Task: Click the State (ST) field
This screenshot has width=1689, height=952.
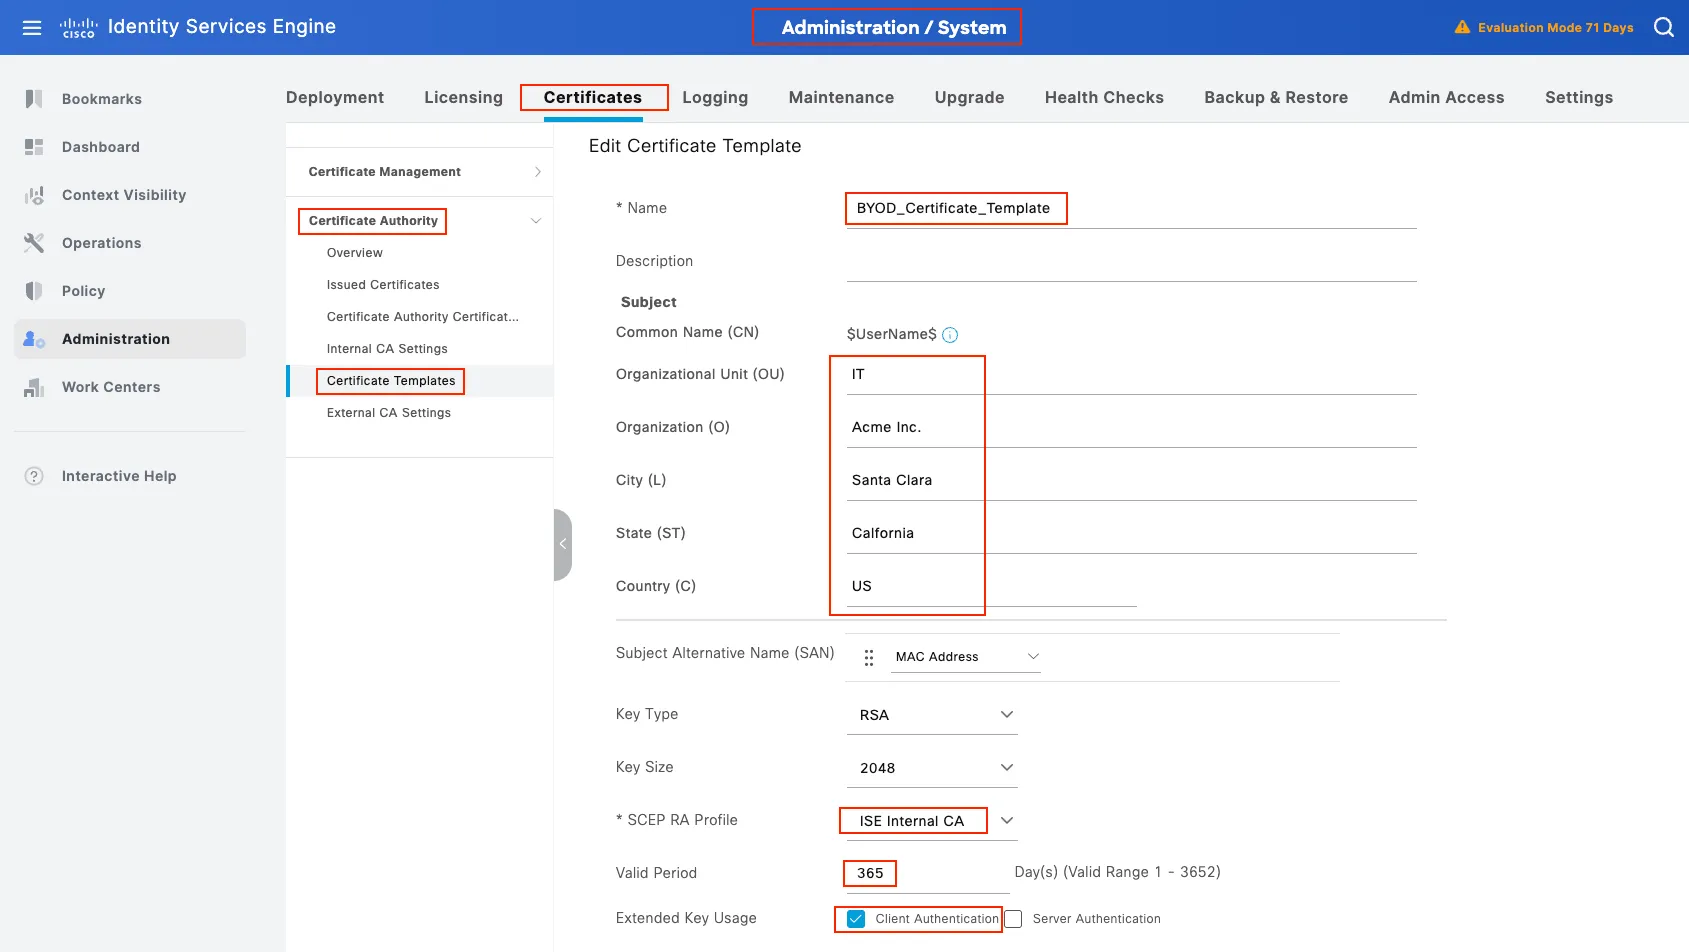Action: [x=1131, y=534]
